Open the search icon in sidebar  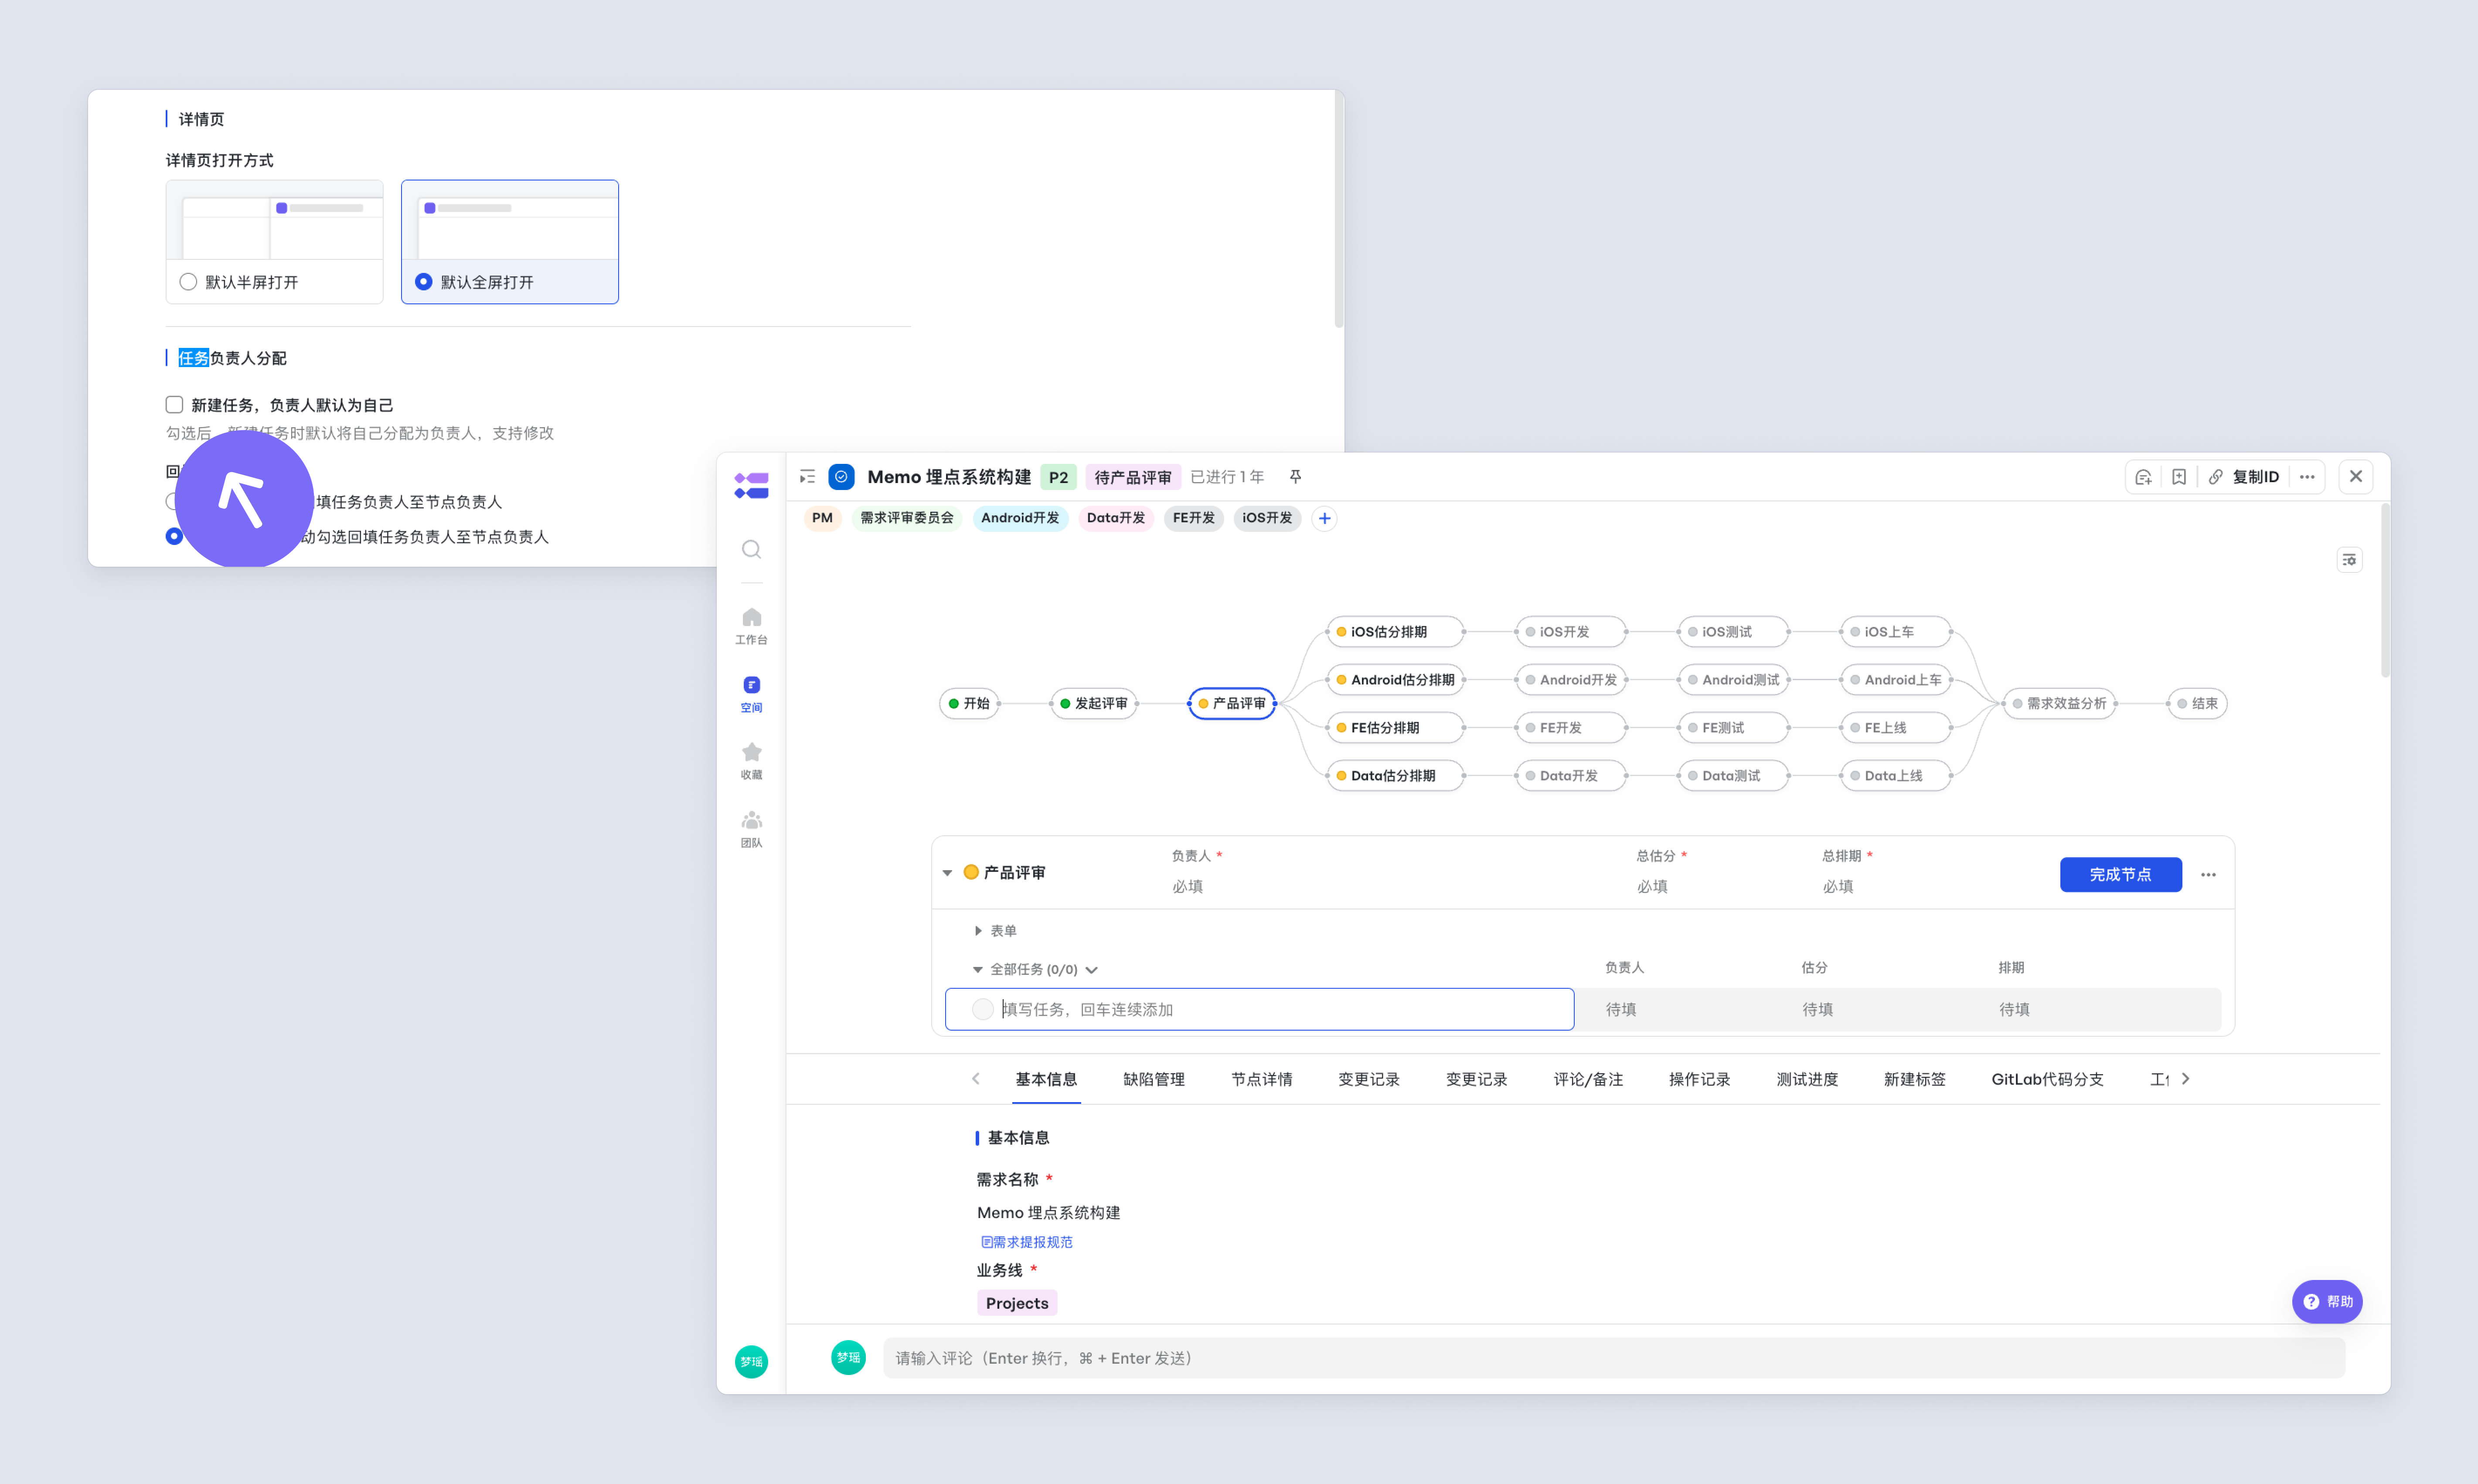pos(751,549)
